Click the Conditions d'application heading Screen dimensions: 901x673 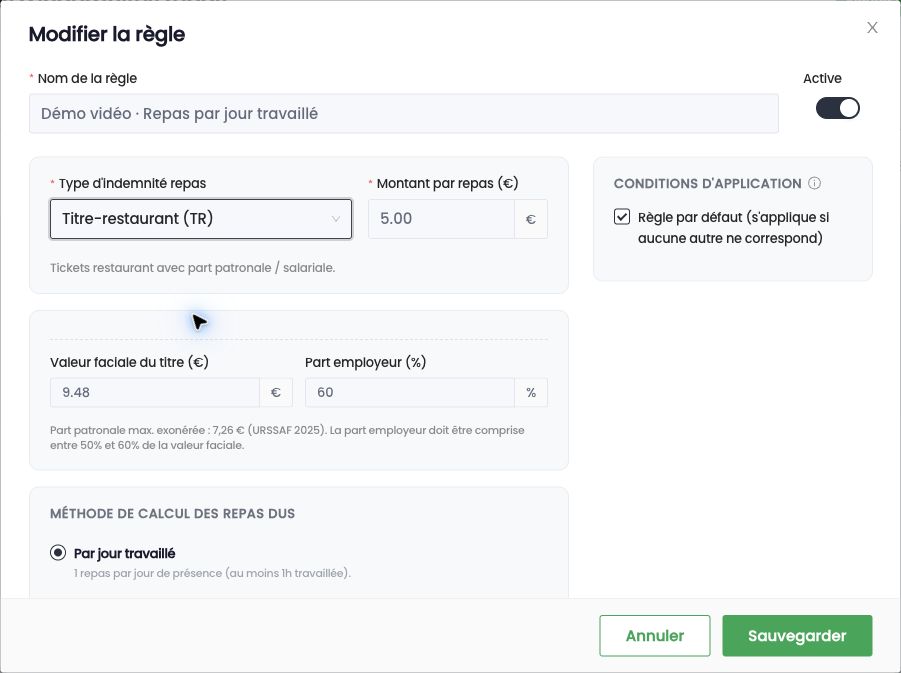[x=707, y=183]
